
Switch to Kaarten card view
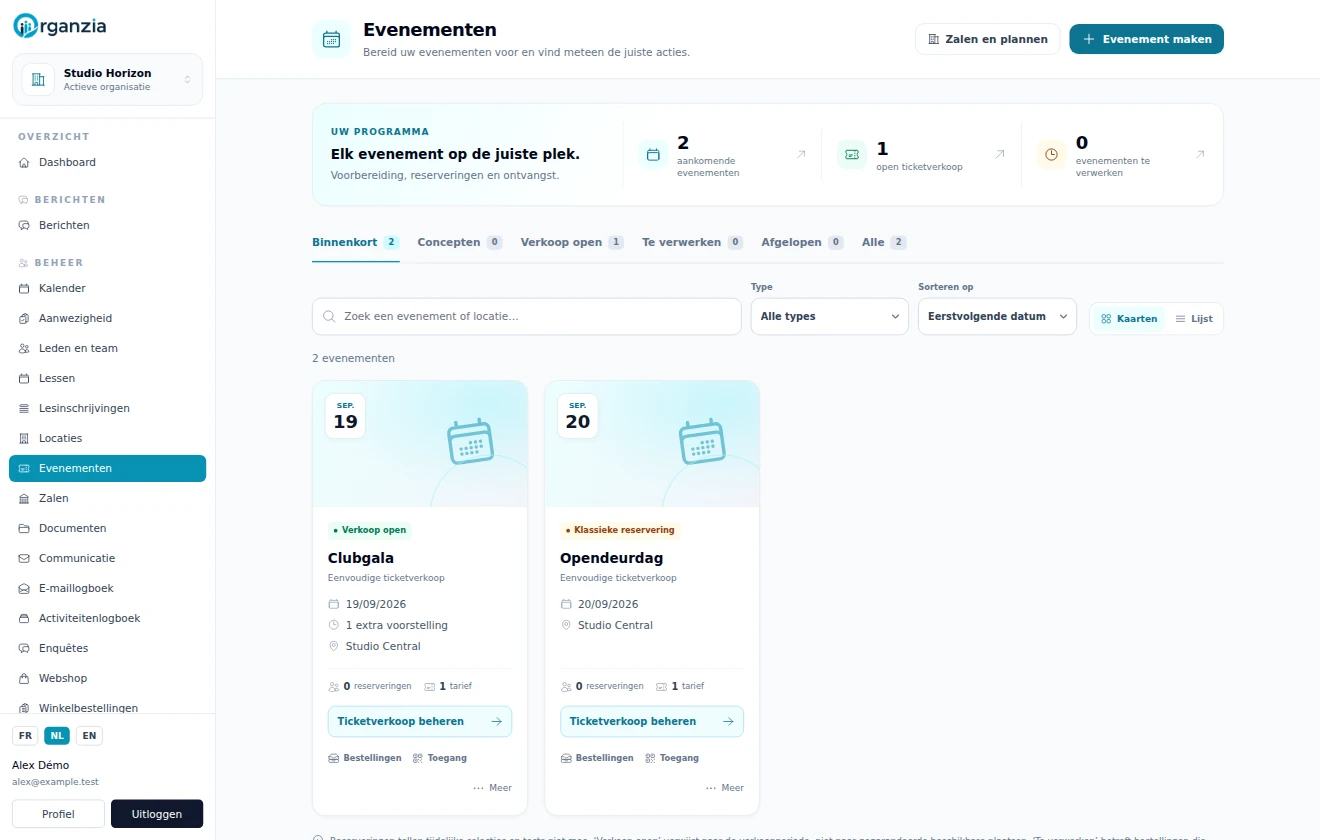point(1128,319)
